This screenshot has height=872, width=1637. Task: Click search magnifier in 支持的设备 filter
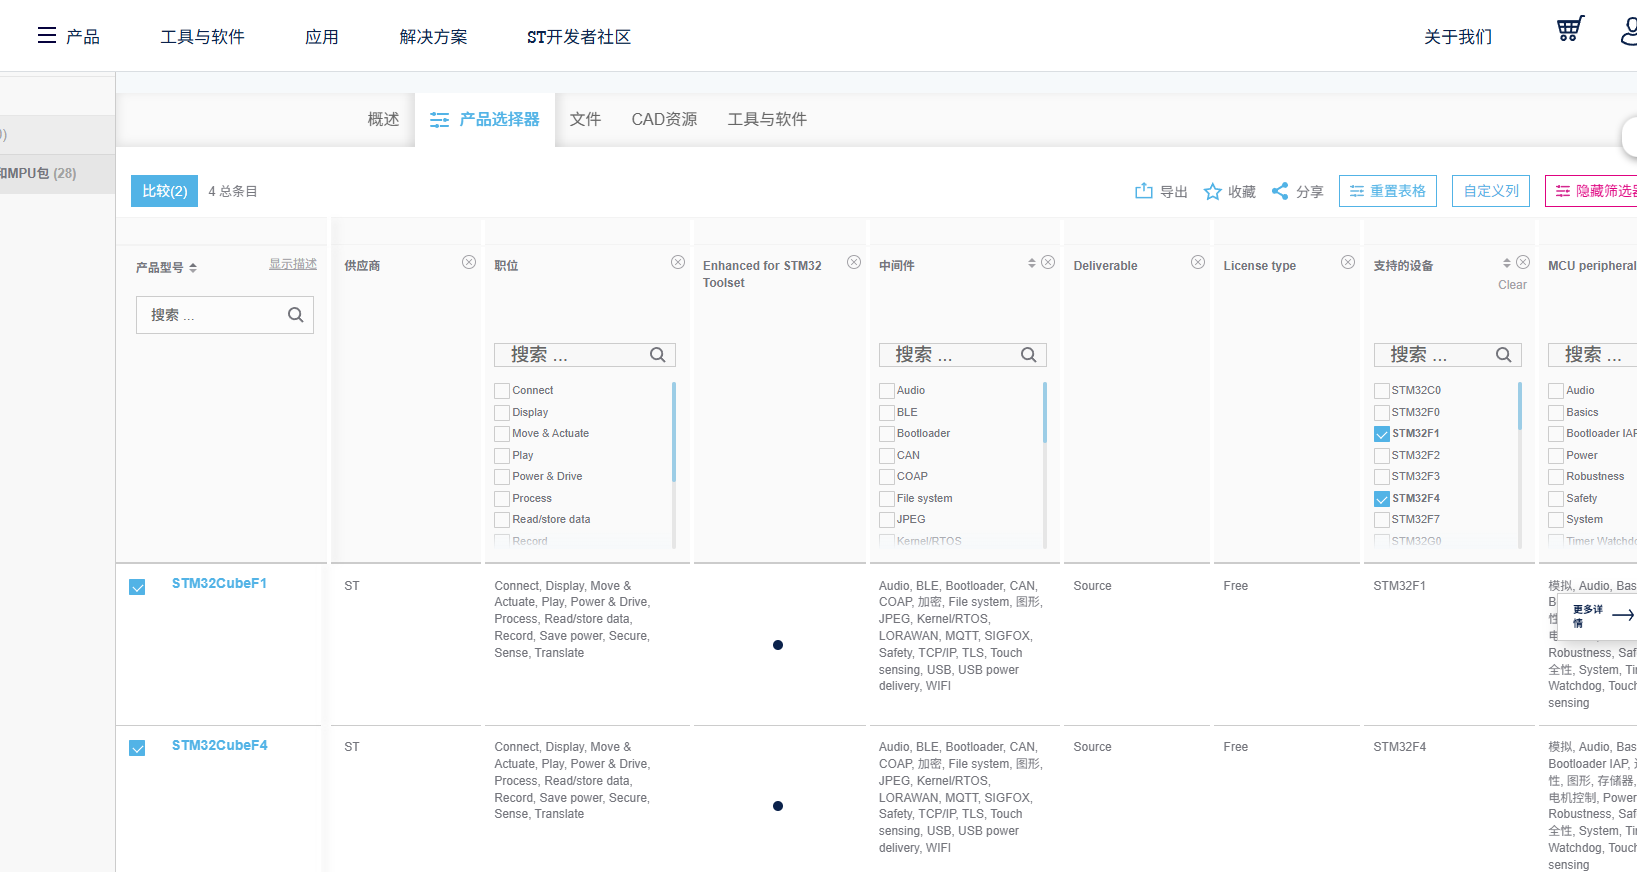coord(1504,355)
